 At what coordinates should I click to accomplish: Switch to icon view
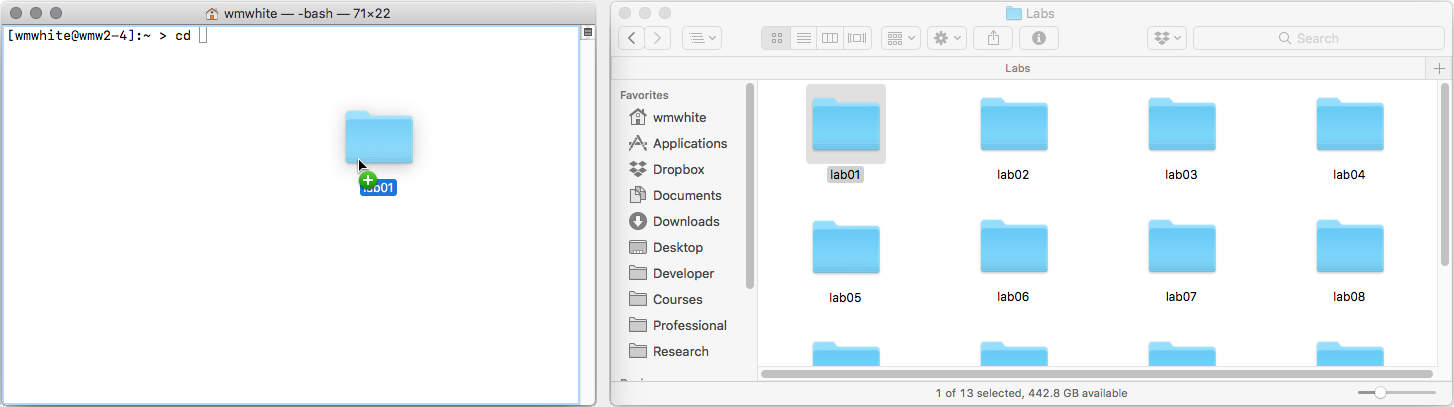pos(776,38)
